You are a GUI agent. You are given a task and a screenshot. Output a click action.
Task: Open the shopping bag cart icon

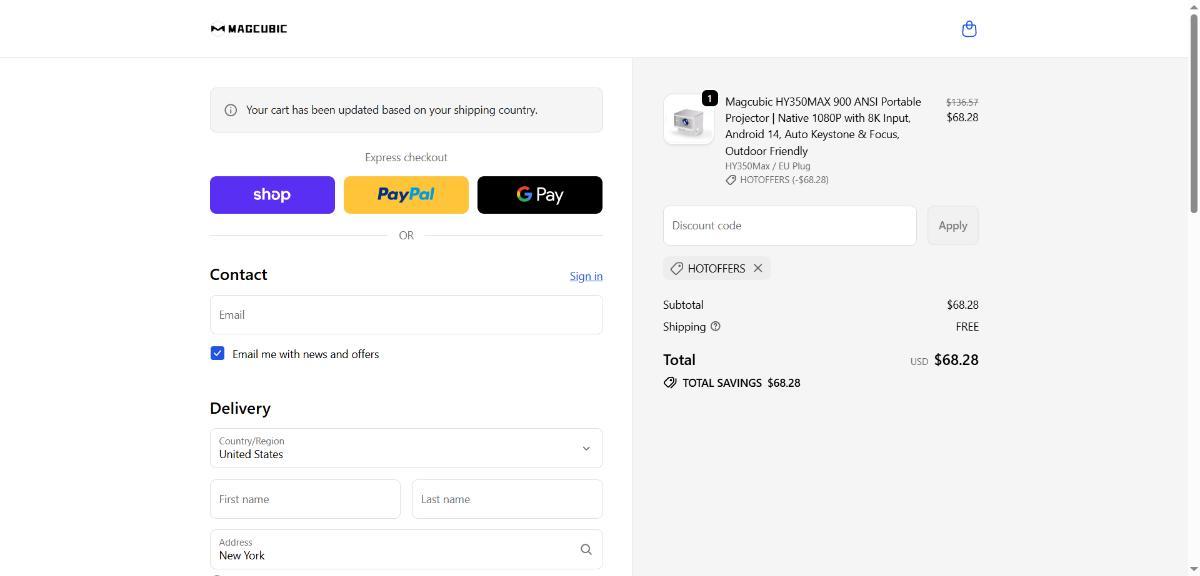pos(968,29)
